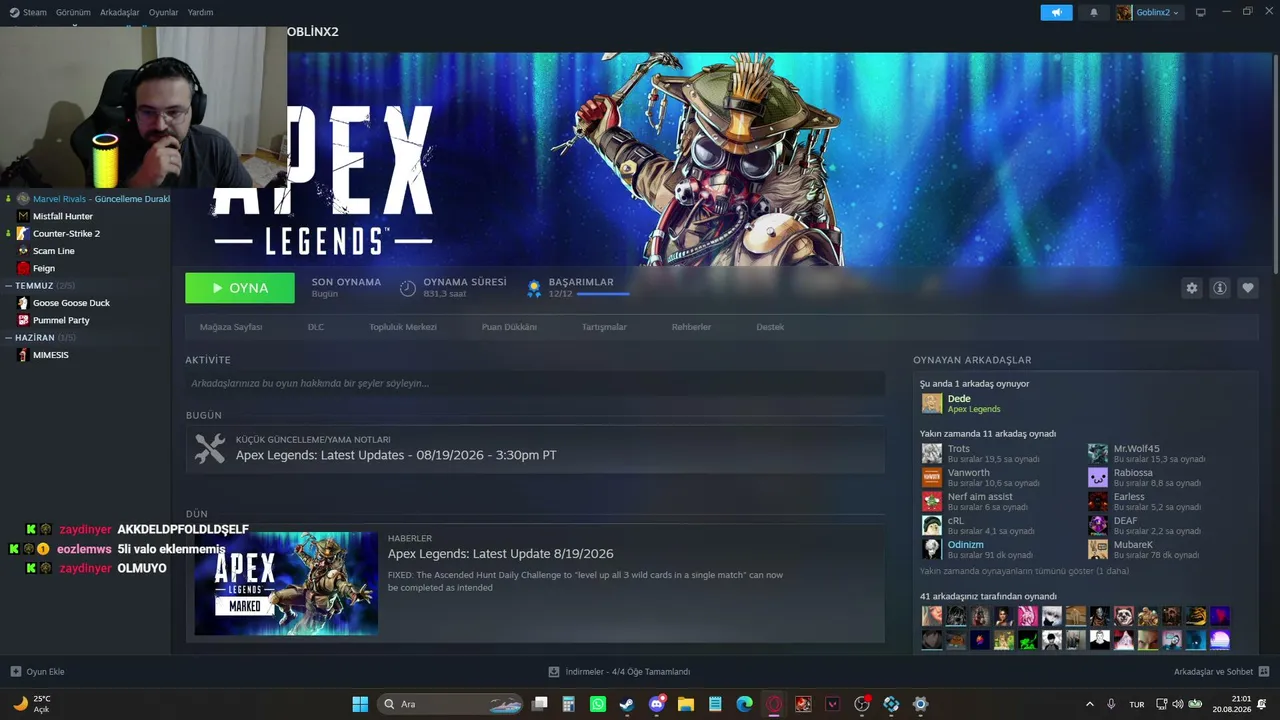The height and width of the screenshot is (720, 1280).
Task: Click the activity comment input field
Action: coord(535,383)
